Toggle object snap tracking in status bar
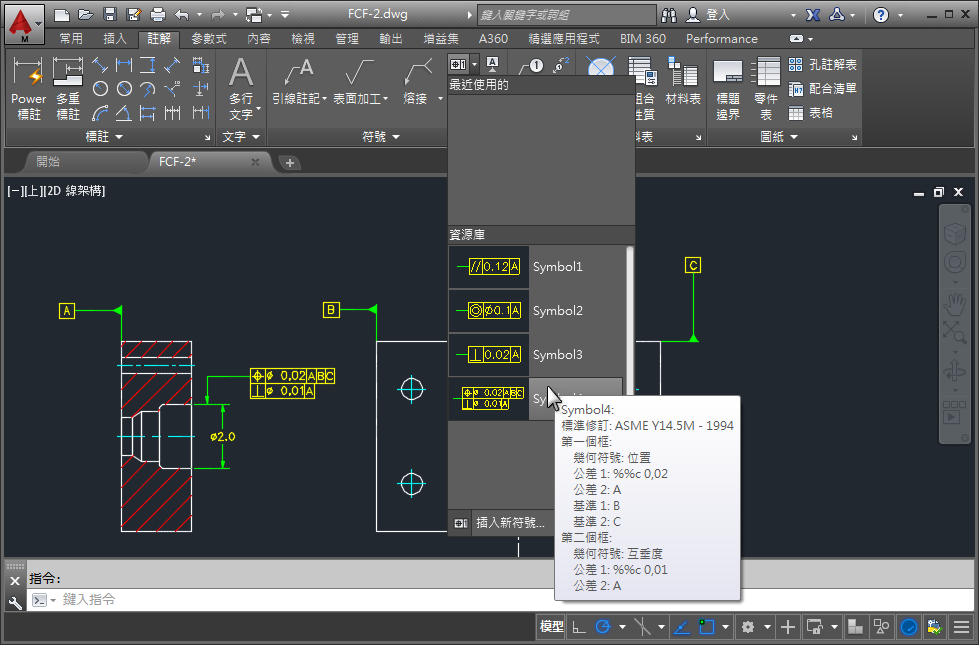The width and height of the screenshot is (979, 645). 681,626
